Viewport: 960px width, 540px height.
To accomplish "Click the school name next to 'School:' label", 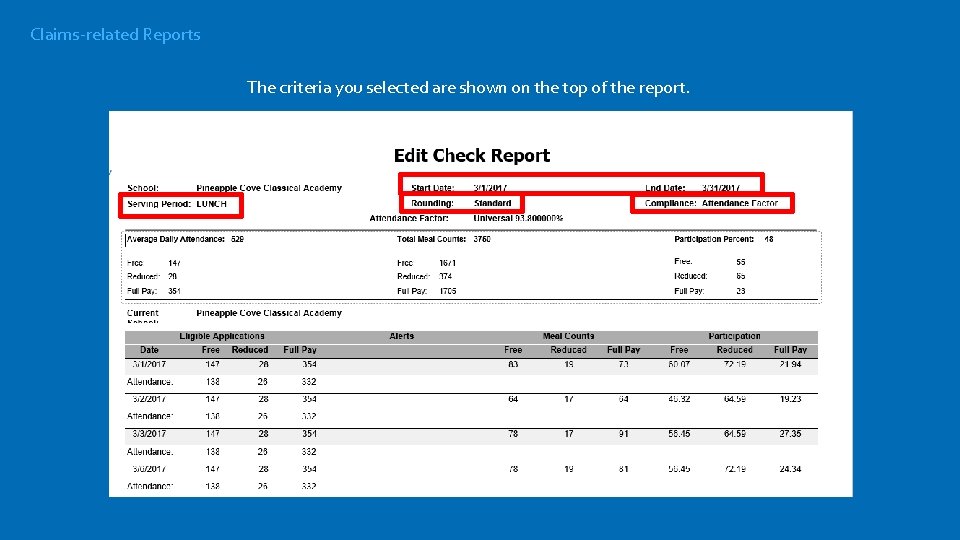I will click(269, 188).
